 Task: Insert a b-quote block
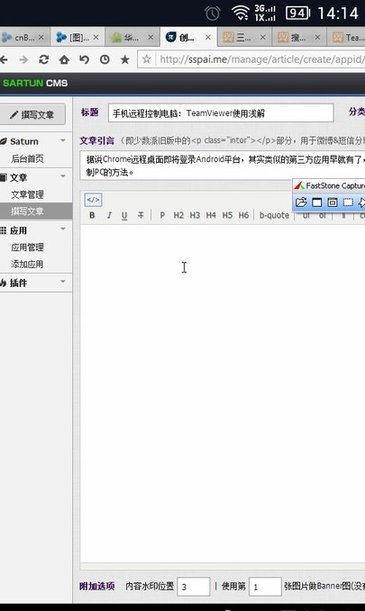pos(274,215)
